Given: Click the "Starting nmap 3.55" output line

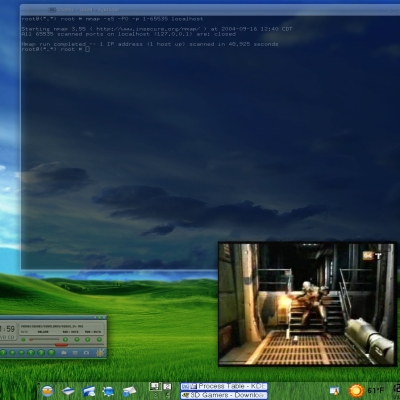Looking at the screenshot, I should tap(157, 29).
